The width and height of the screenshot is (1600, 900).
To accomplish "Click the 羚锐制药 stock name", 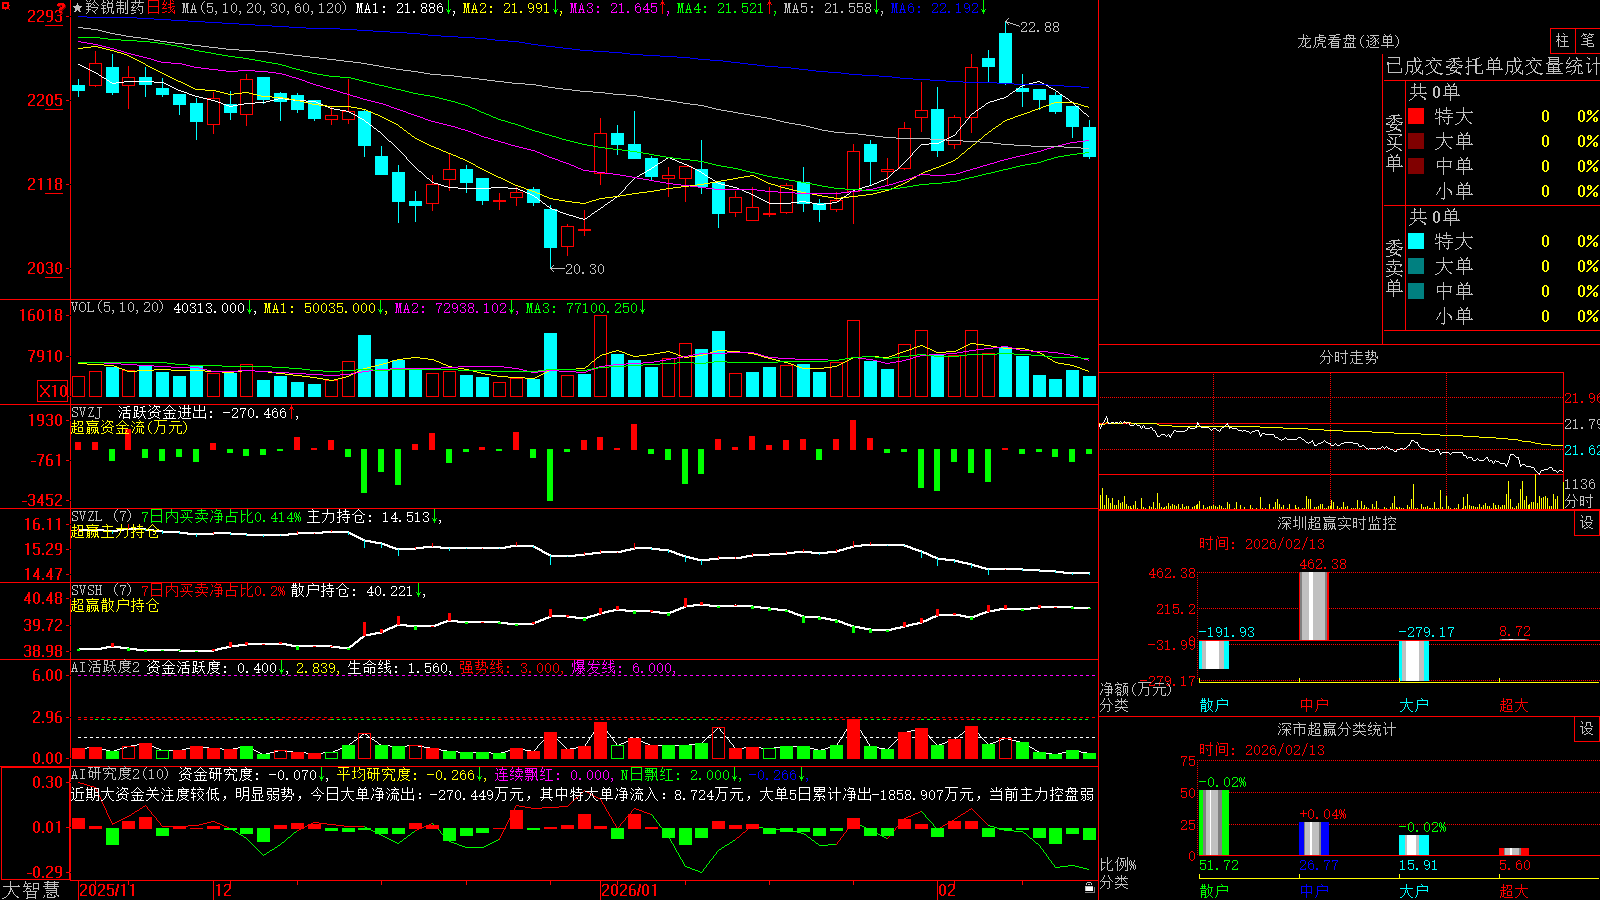I will point(115,8).
